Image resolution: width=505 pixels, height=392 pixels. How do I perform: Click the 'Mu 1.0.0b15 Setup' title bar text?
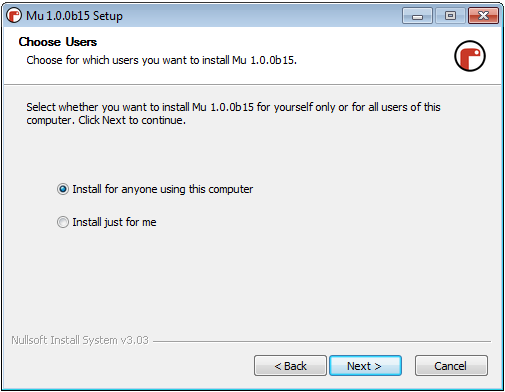pos(74,16)
